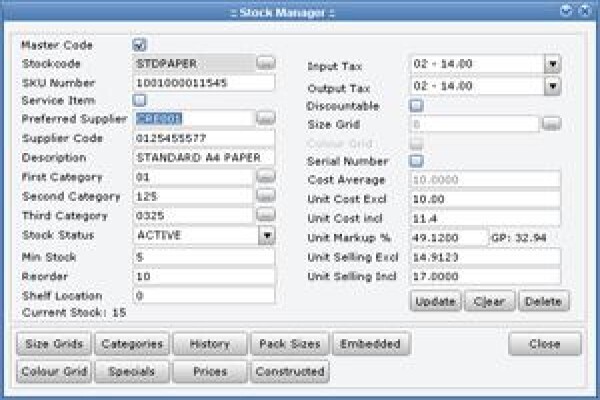Click the Unit Markup % field
The height and width of the screenshot is (400, 600).
[449, 238]
